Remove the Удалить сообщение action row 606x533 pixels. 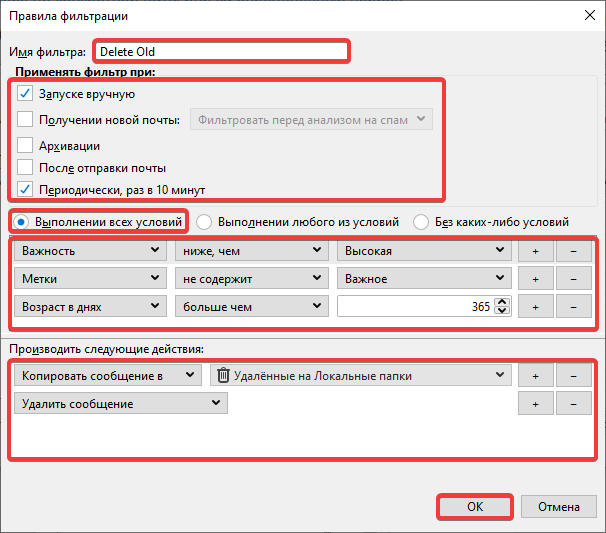tap(572, 403)
